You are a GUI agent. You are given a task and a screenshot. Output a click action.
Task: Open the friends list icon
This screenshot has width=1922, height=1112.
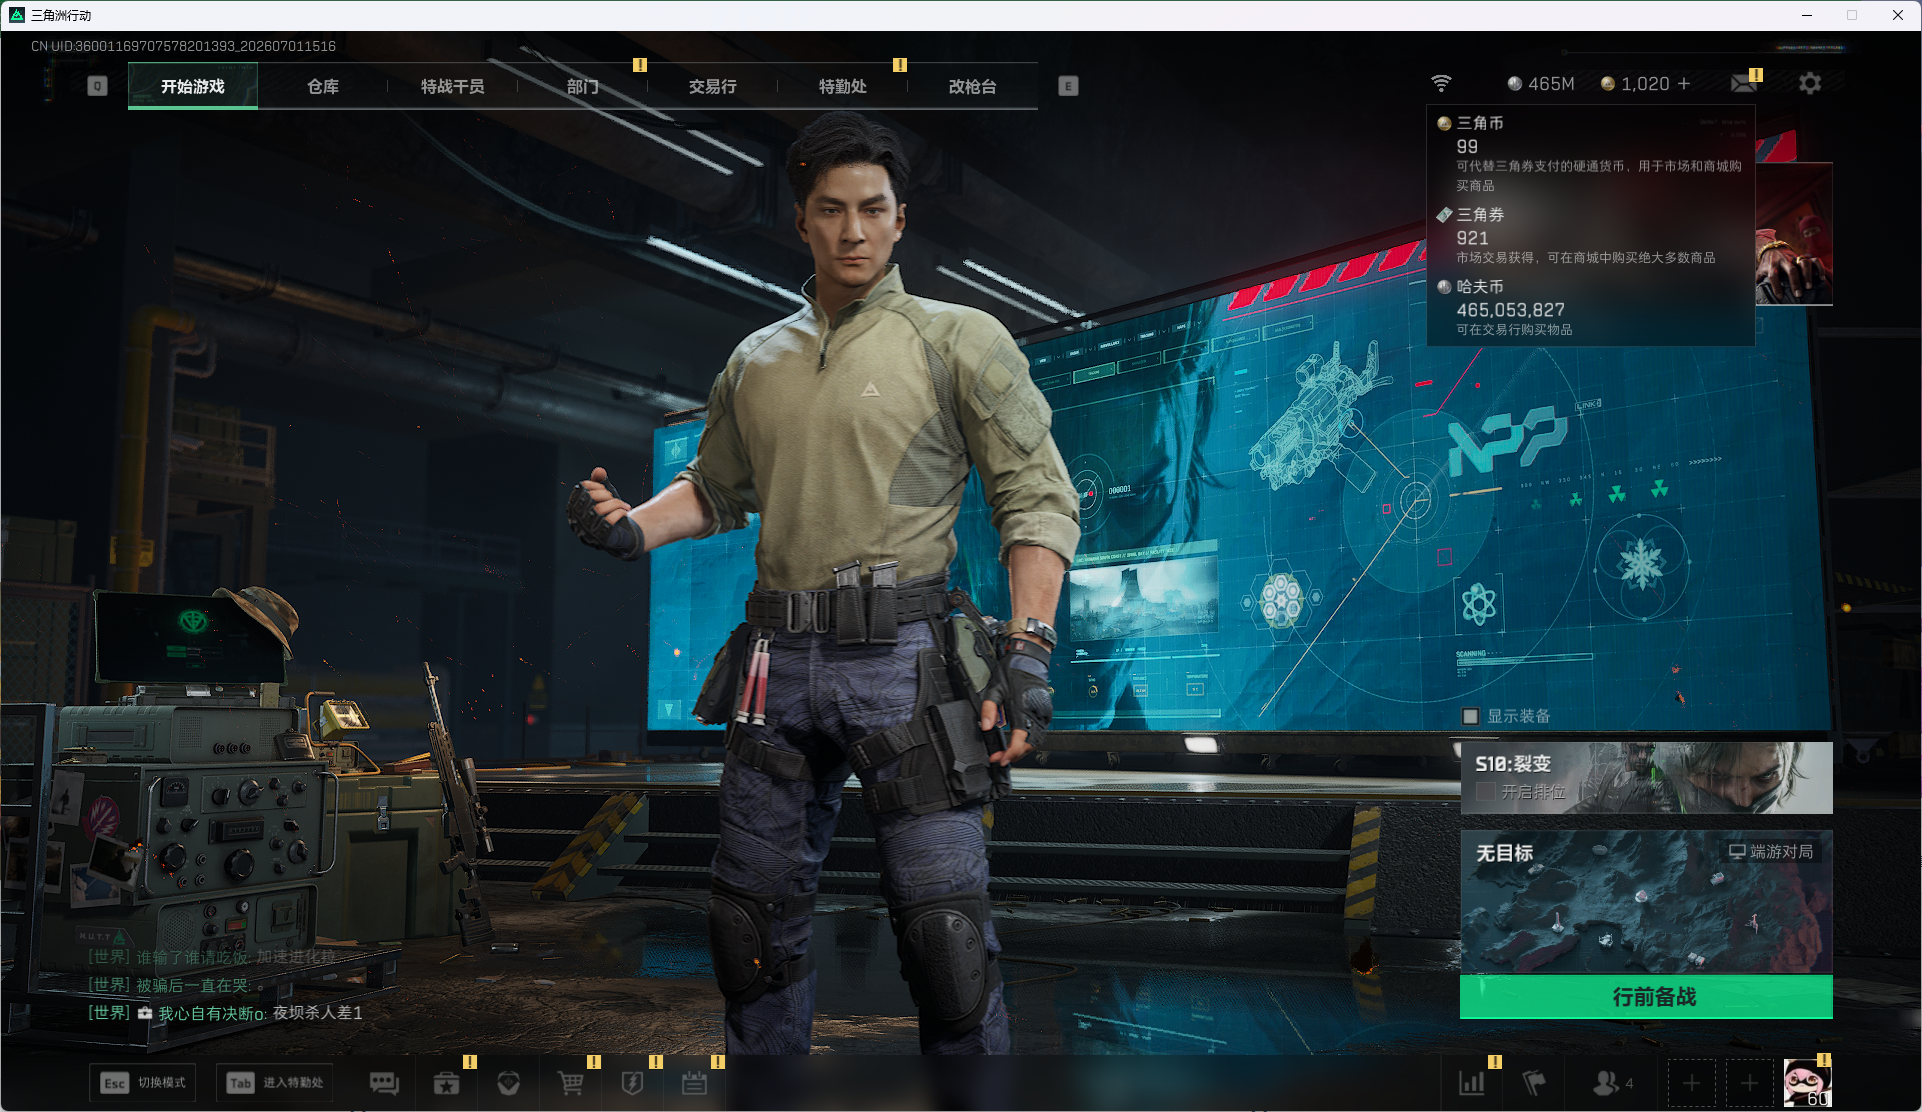tap(1612, 1083)
